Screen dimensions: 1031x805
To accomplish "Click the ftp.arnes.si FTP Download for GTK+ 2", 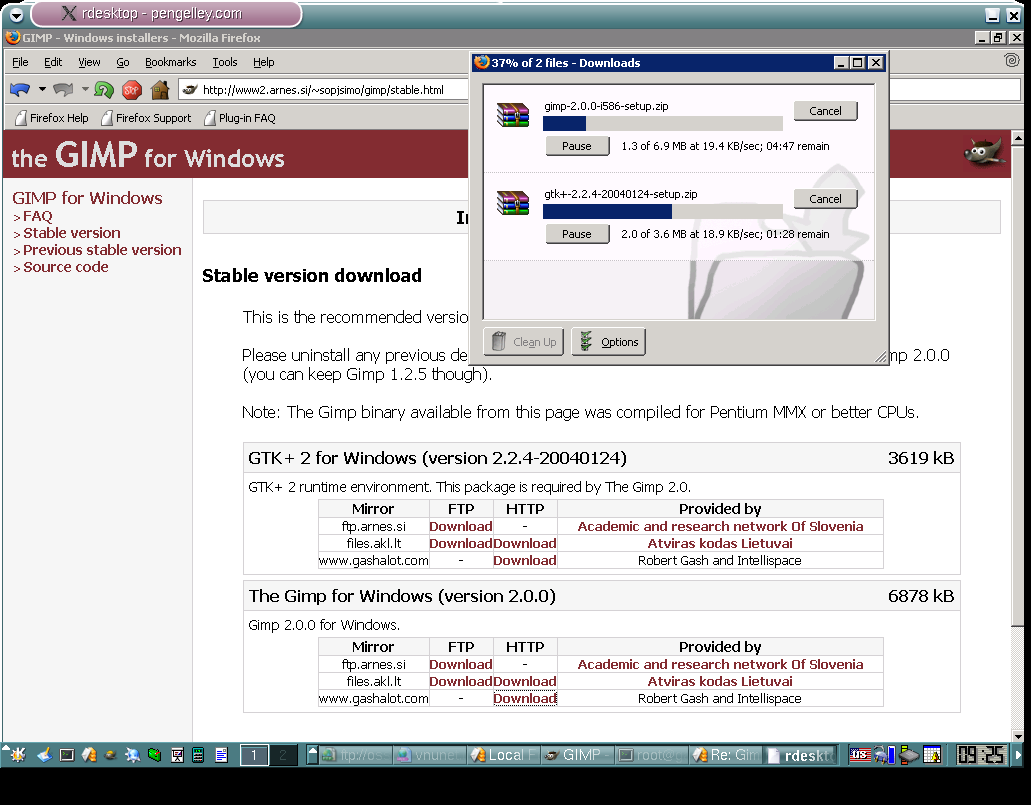I will pos(461,526).
